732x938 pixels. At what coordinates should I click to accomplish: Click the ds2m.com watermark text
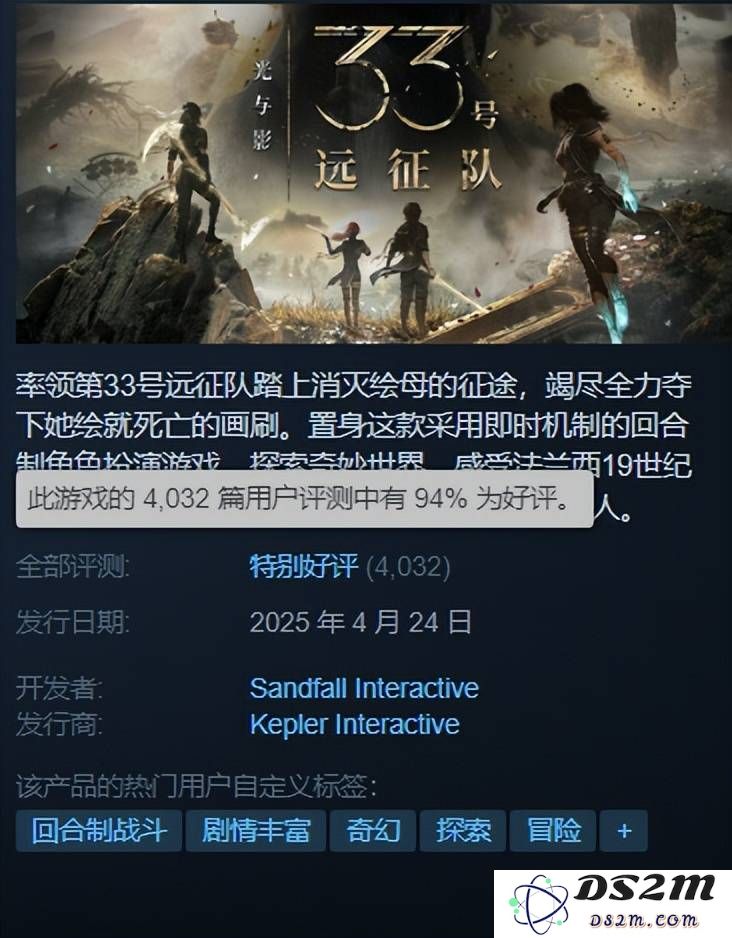(644, 919)
